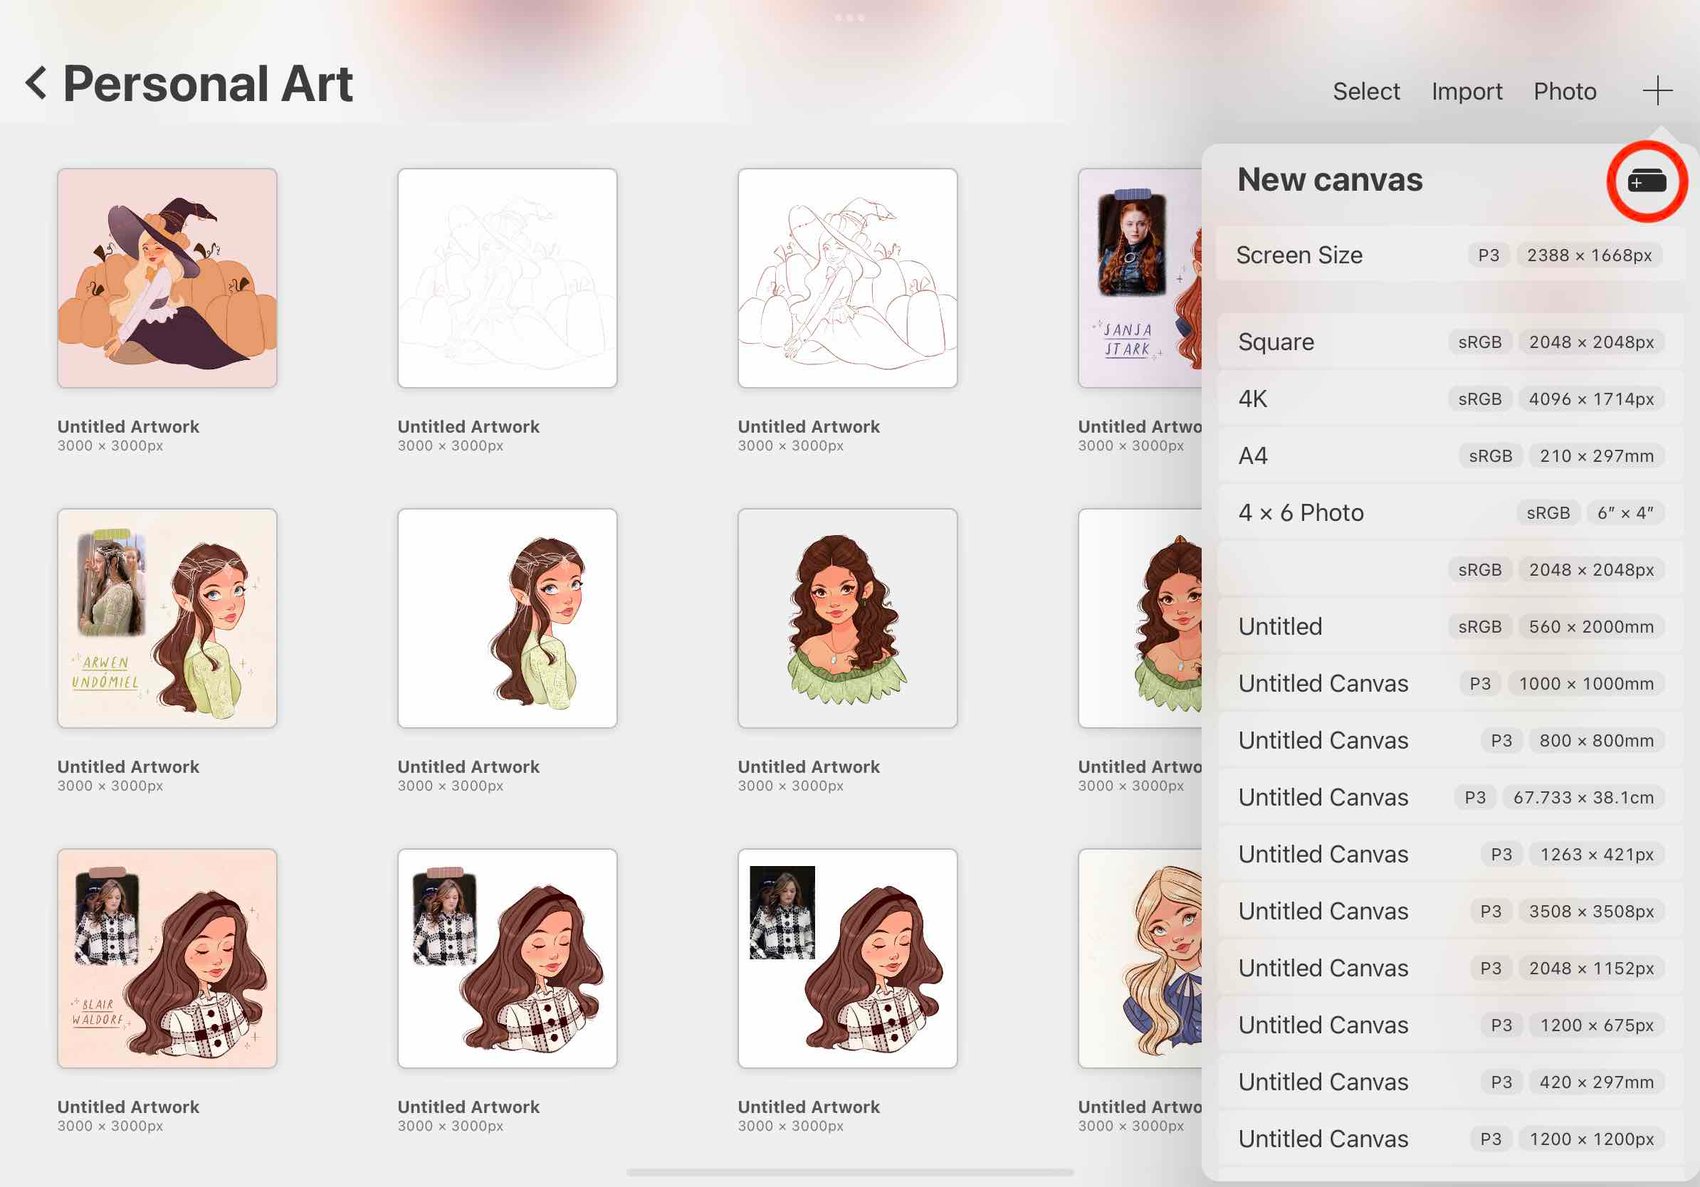
Task: Open the Sansa Stark artwork thumbnail
Action: point(1140,278)
